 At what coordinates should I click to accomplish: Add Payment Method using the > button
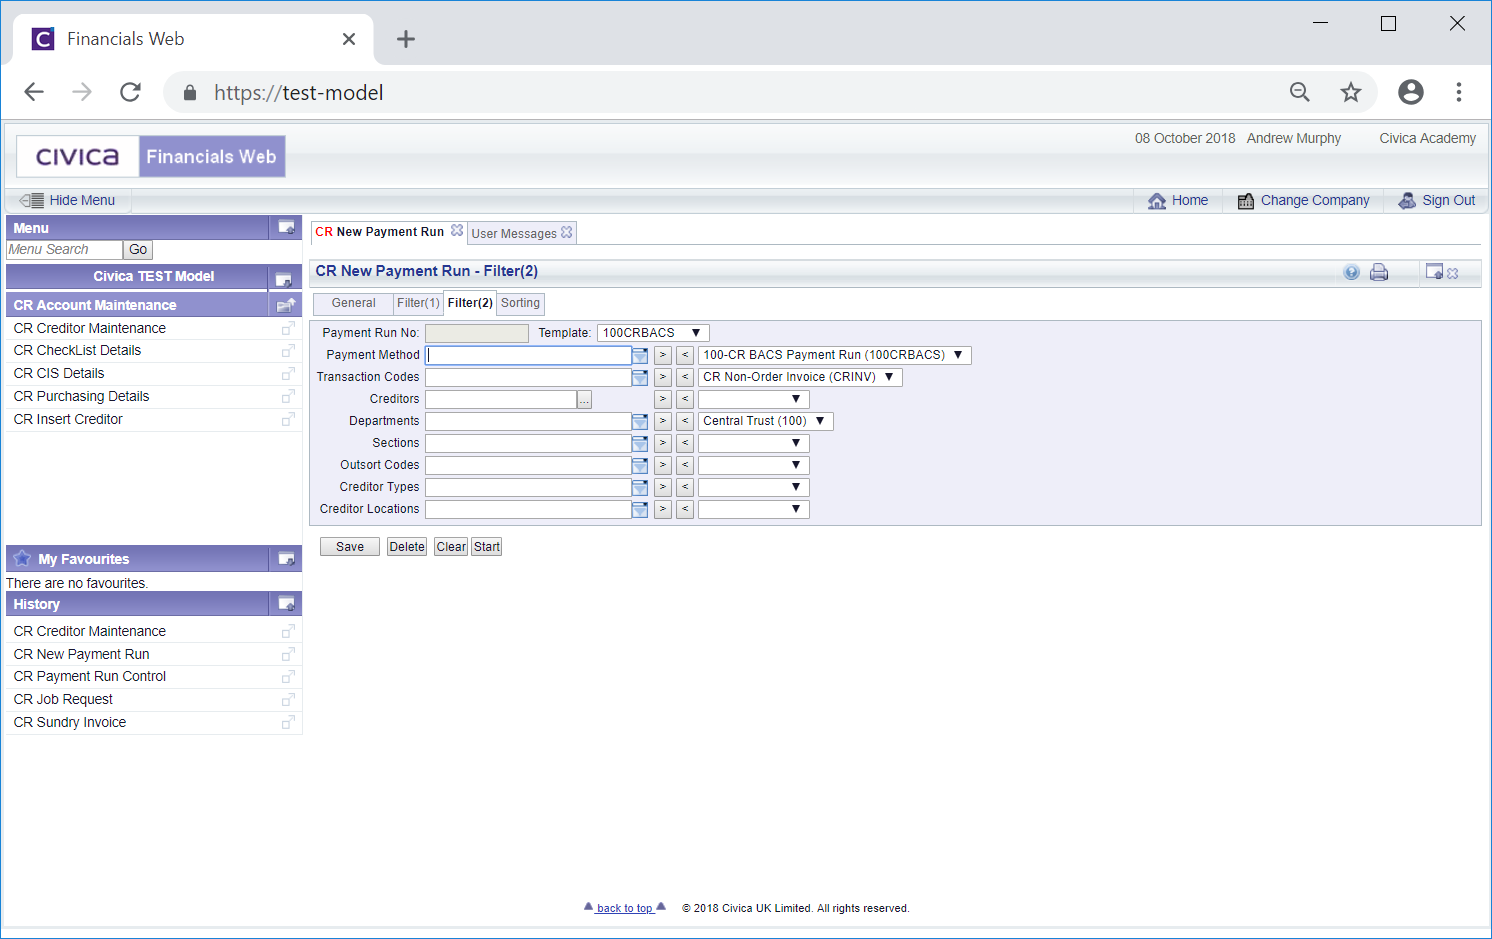662,355
